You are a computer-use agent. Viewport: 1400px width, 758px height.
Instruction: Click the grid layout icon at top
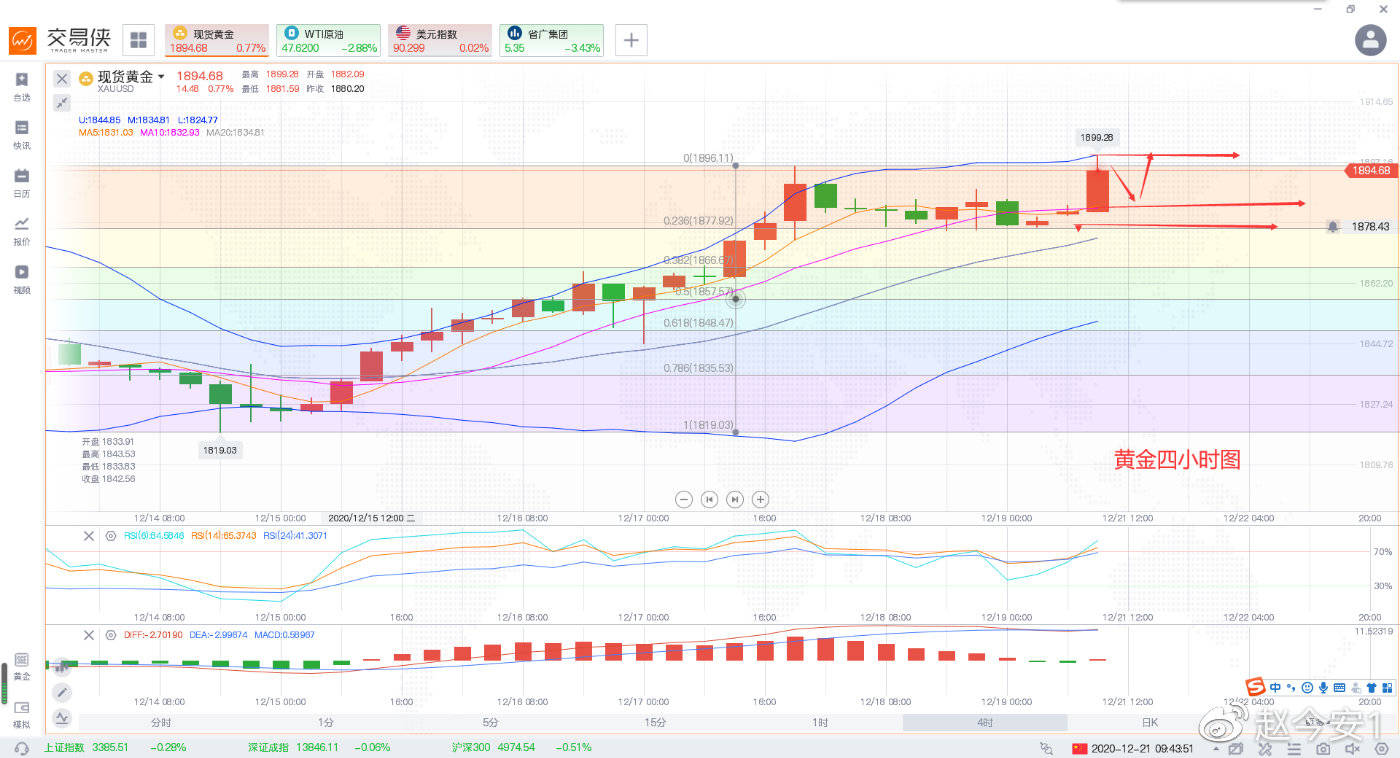pos(138,40)
